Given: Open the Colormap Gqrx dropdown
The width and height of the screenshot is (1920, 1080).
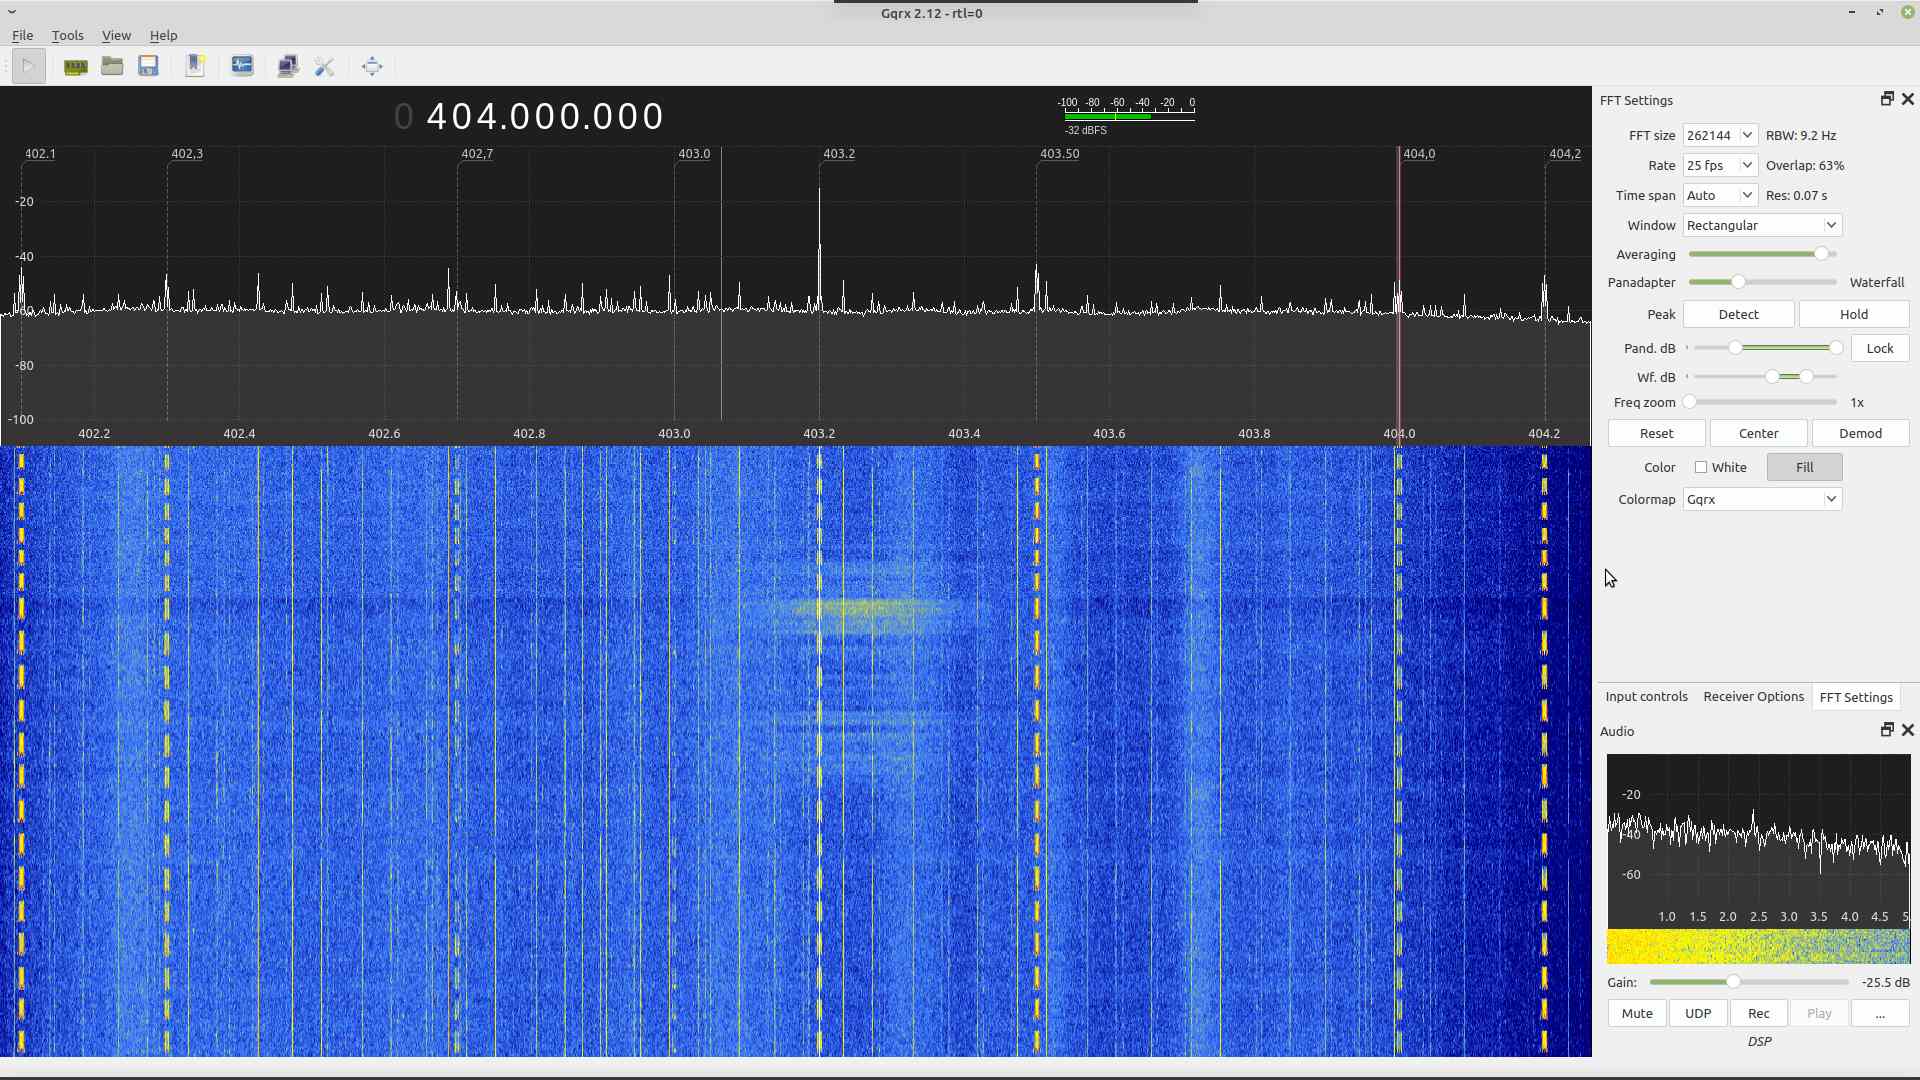Looking at the screenshot, I should 1761,499.
